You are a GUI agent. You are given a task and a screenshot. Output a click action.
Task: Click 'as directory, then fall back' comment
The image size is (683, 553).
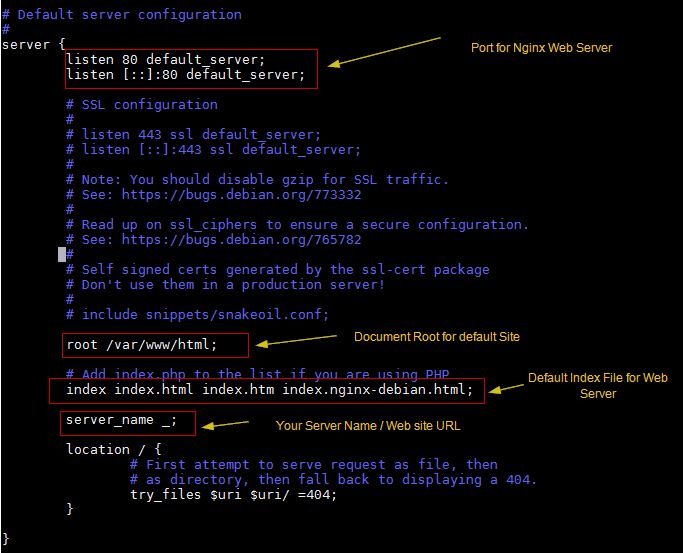click(333, 480)
